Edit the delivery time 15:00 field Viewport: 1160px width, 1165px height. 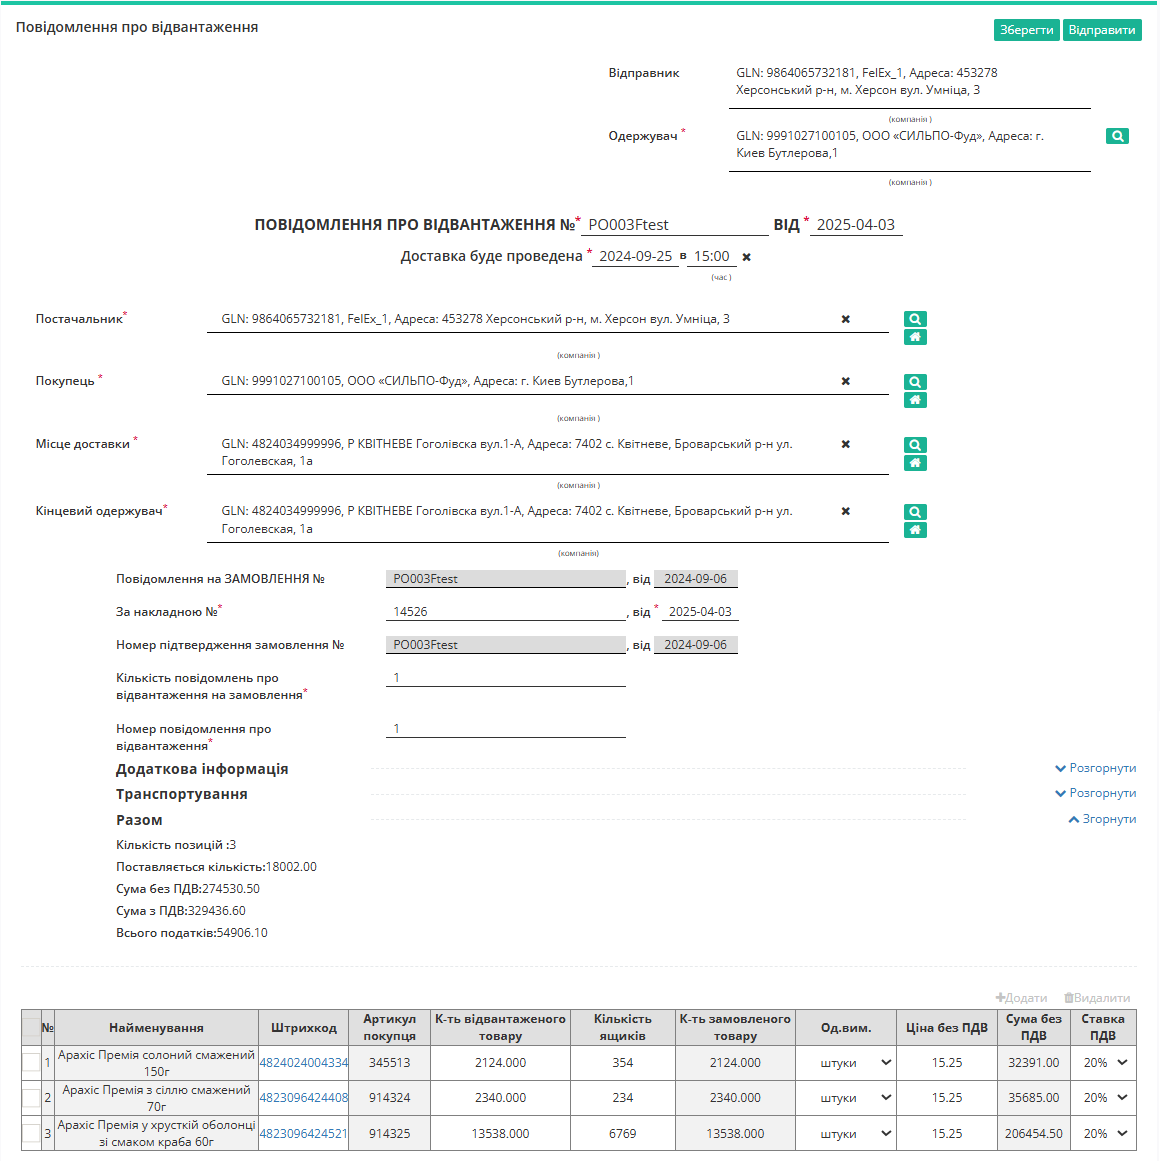pos(711,256)
